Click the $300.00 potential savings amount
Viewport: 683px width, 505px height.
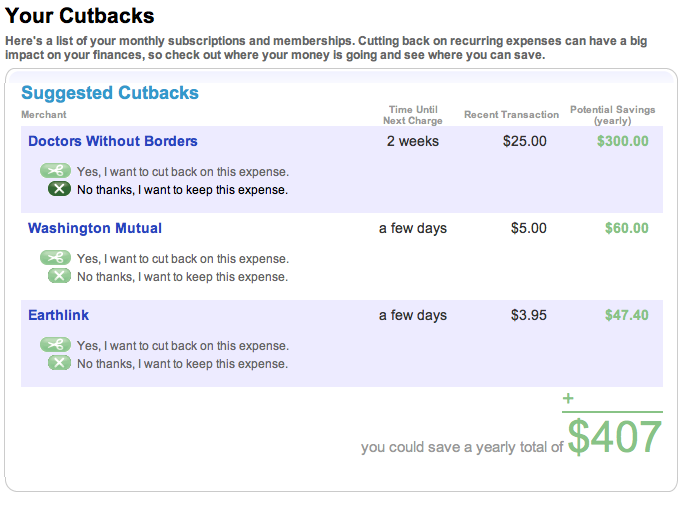point(622,141)
